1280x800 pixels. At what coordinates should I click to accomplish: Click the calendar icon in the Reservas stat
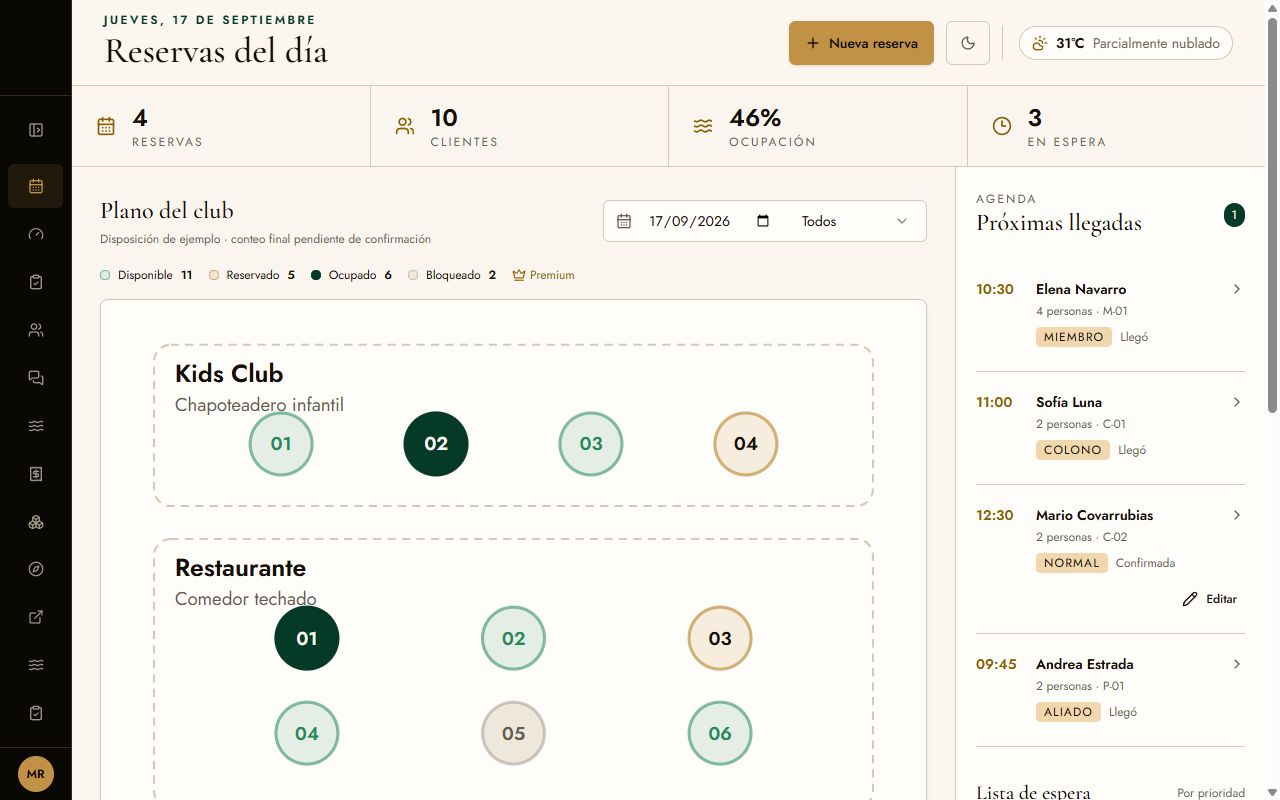coord(106,126)
